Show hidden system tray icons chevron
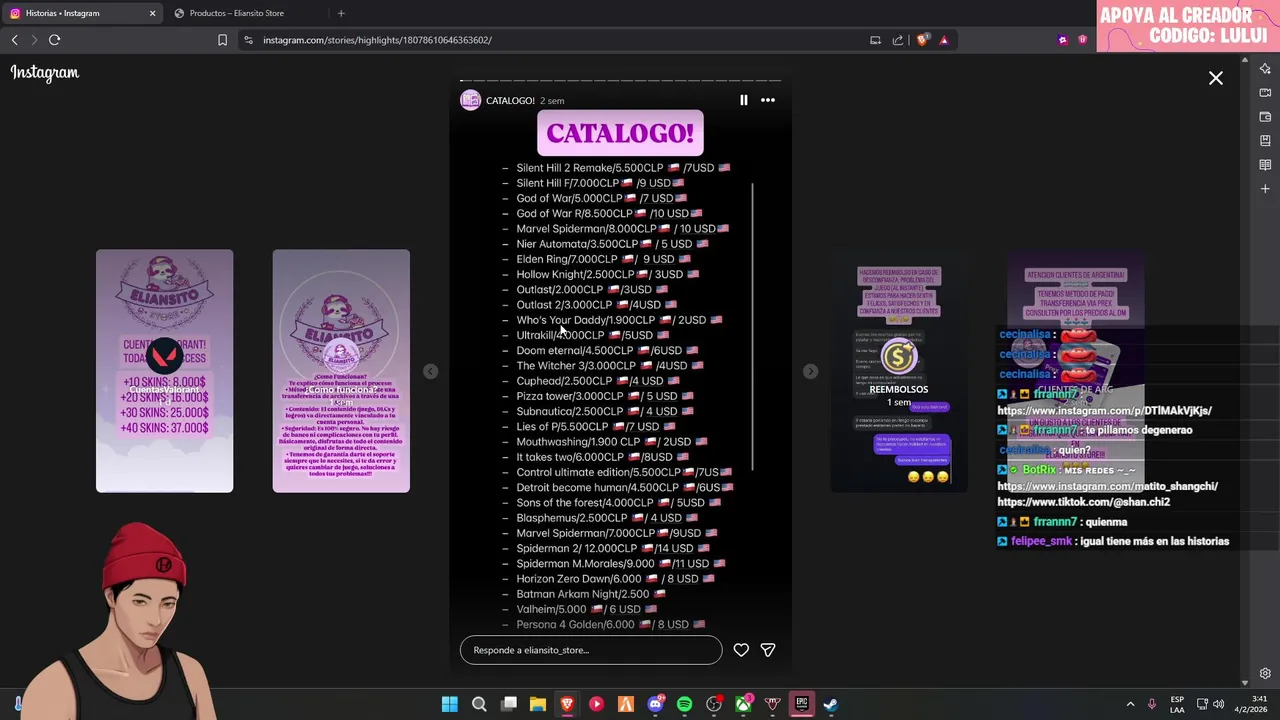 [x=1130, y=704]
